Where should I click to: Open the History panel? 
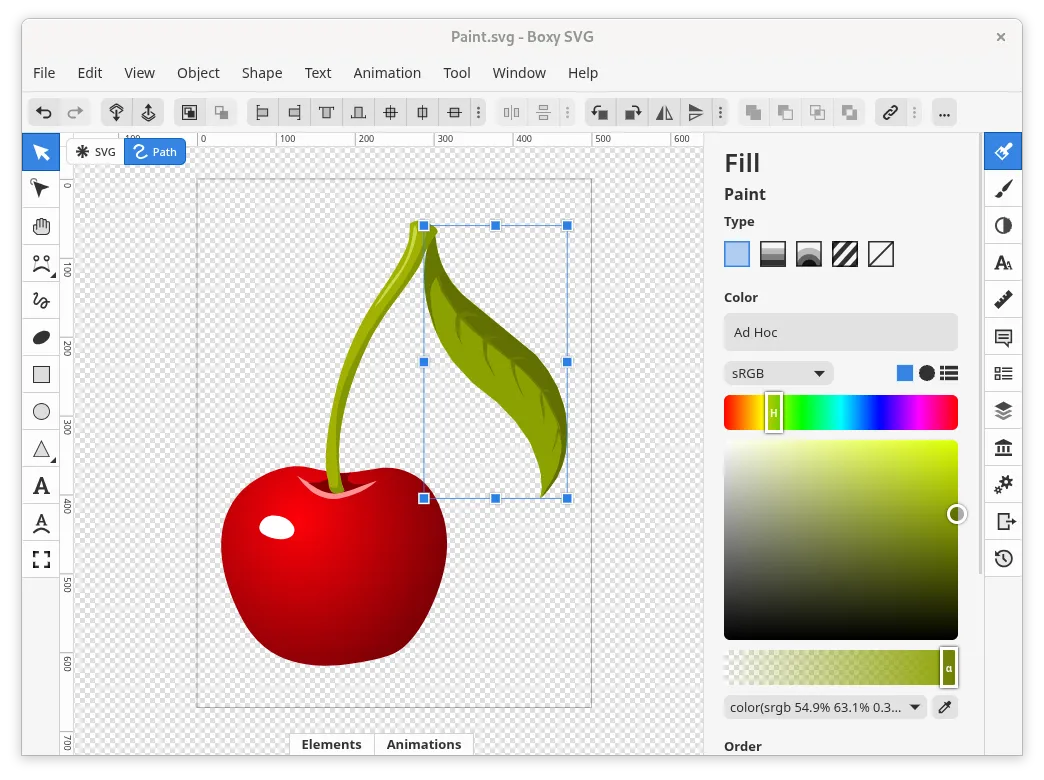pyautogui.click(x=1003, y=558)
